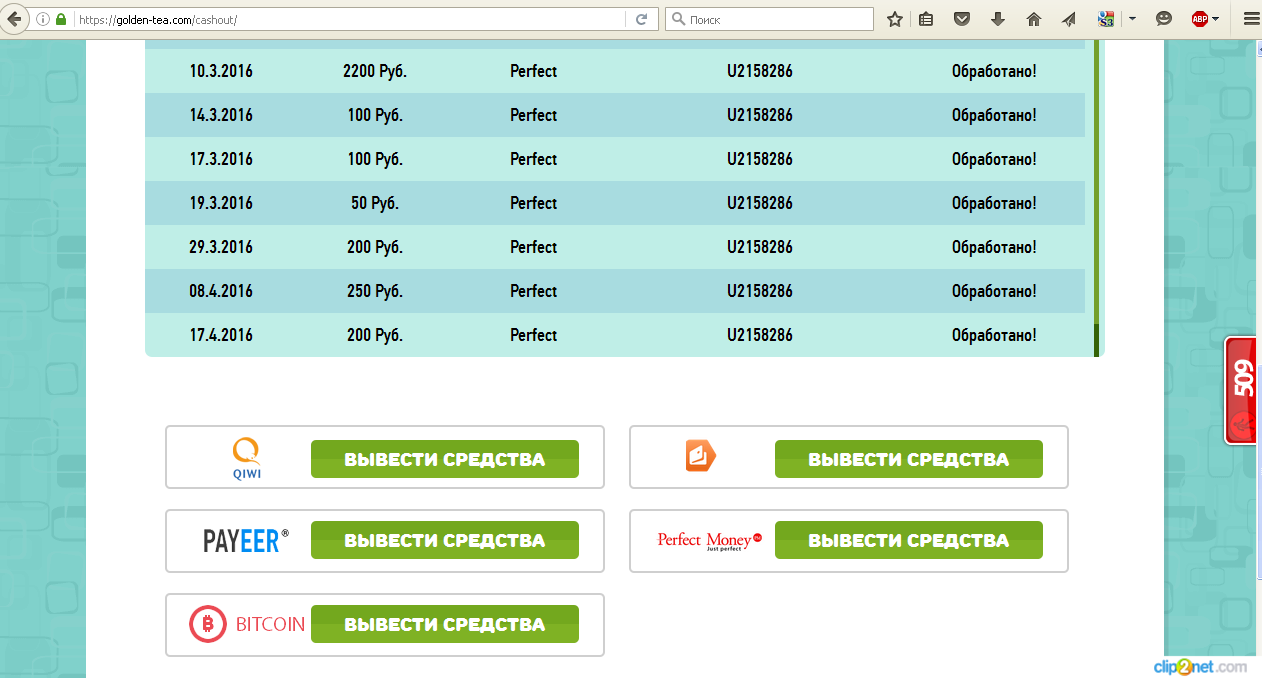Select date 14.3.2016
Viewport: 1262px width, 678px height.
pyautogui.click(x=221, y=115)
